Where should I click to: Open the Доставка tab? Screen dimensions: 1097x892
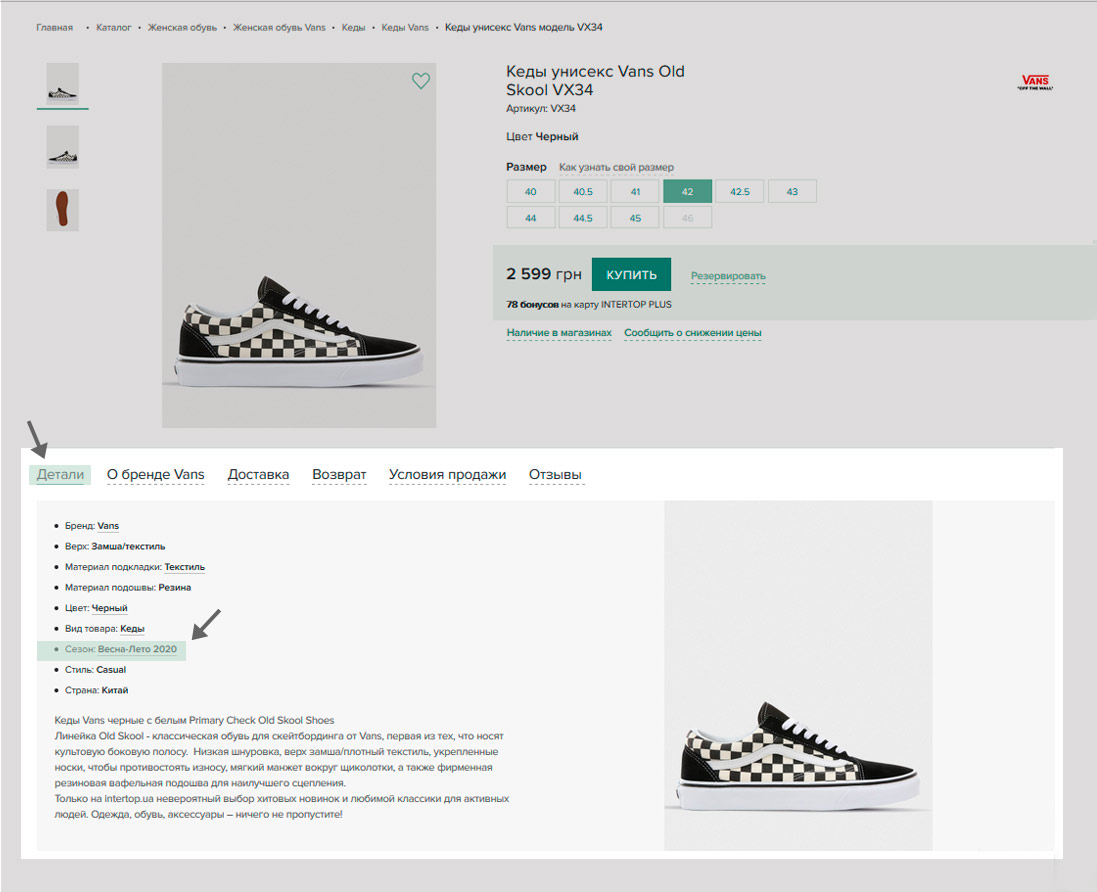coord(258,475)
